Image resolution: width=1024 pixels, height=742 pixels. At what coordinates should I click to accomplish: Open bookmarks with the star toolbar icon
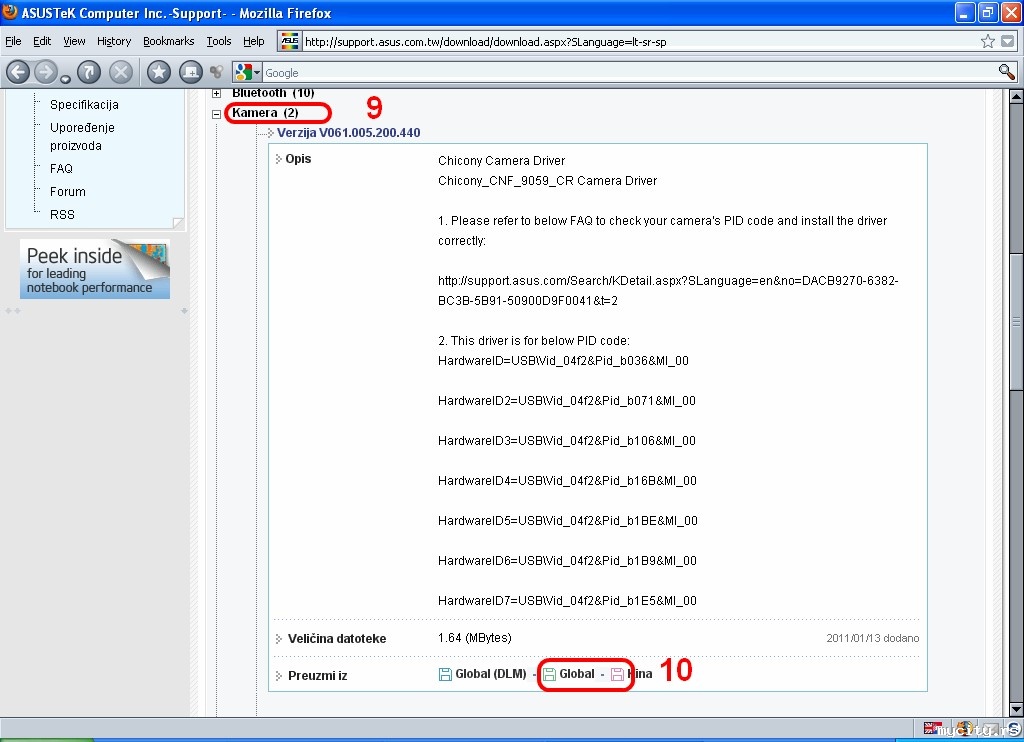159,72
